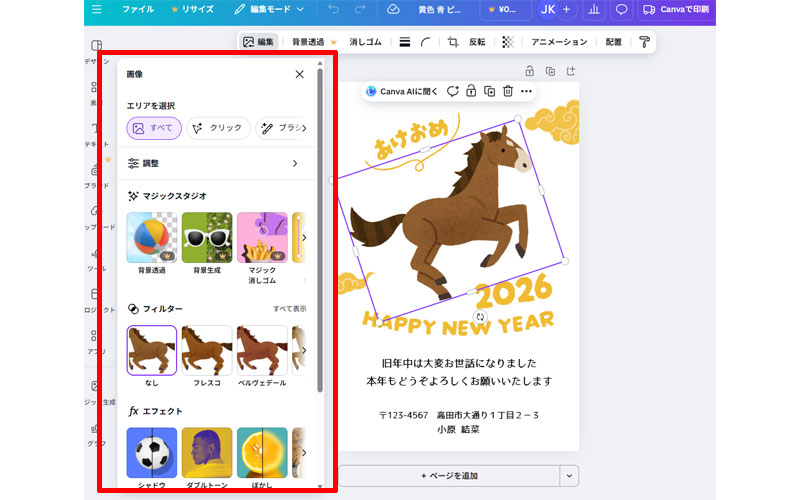This screenshot has width=800, height=500.
Task: Close the 画像 panel
Action: (x=299, y=74)
